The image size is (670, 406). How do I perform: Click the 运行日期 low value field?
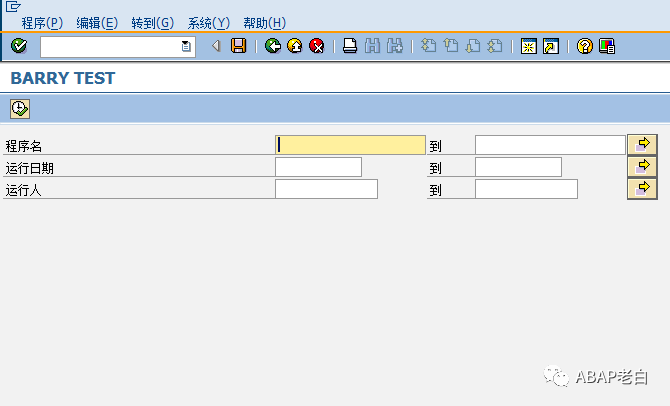[x=318, y=167]
